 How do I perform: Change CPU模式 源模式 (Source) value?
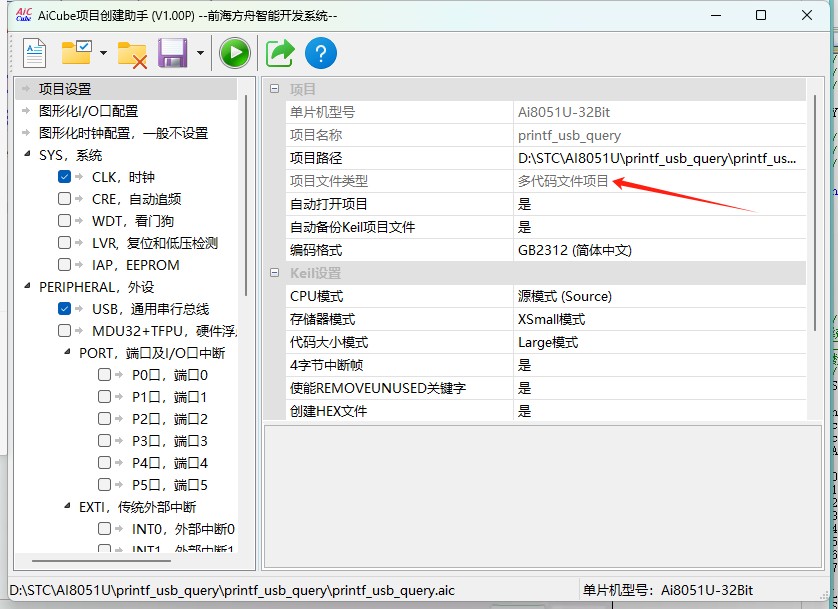click(659, 296)
